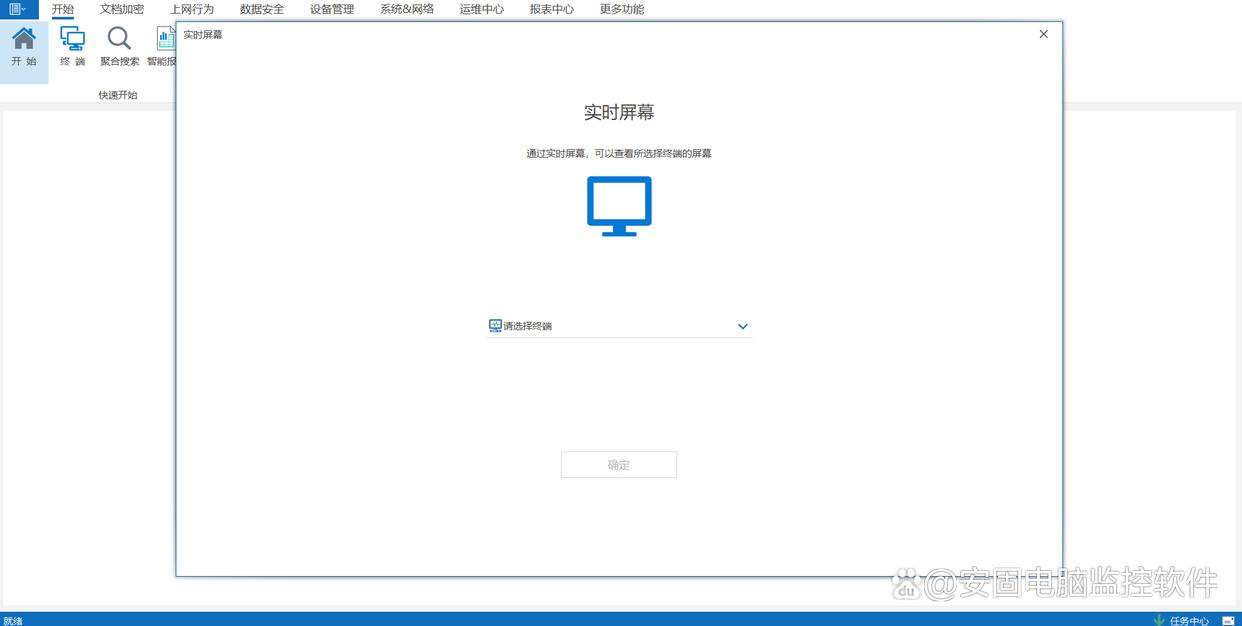Click the message icon at status bar right
Viewport: 1242px width, 626px height.
[1228, 621]
